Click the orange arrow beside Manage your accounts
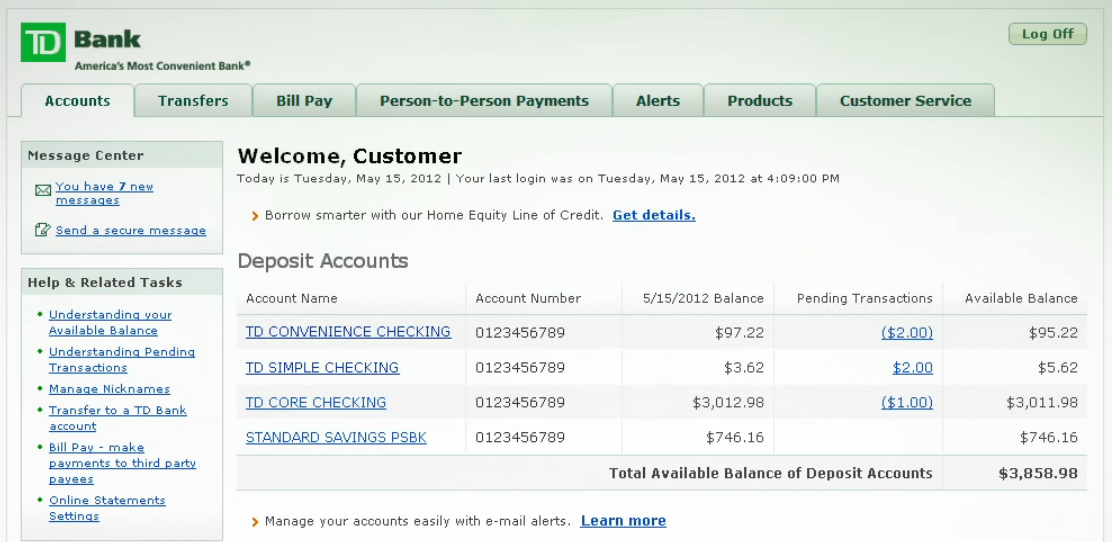Image resolution: width=1112 pixels, height=542 pixels. point(255,522)
